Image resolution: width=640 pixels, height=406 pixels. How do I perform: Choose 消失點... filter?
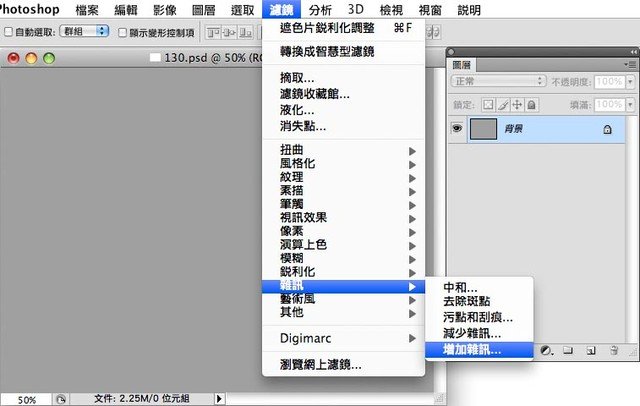tap(343, 126)
